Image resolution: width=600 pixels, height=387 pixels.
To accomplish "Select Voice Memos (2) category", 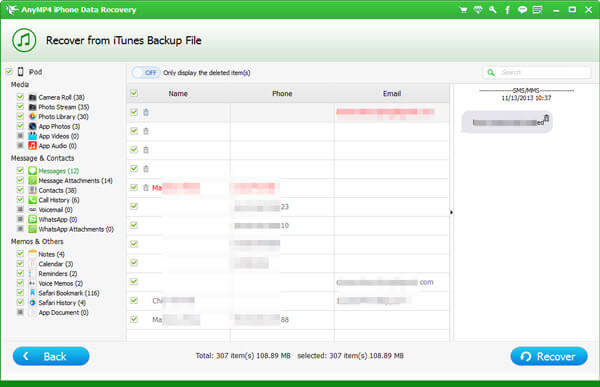I will (x=60, y=284).
